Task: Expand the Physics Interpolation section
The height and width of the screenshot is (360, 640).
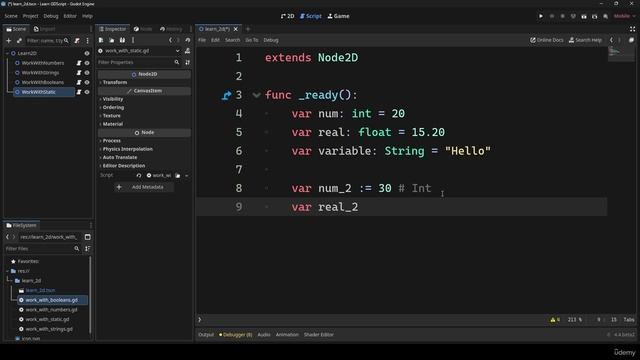Action: coord(127,149)
